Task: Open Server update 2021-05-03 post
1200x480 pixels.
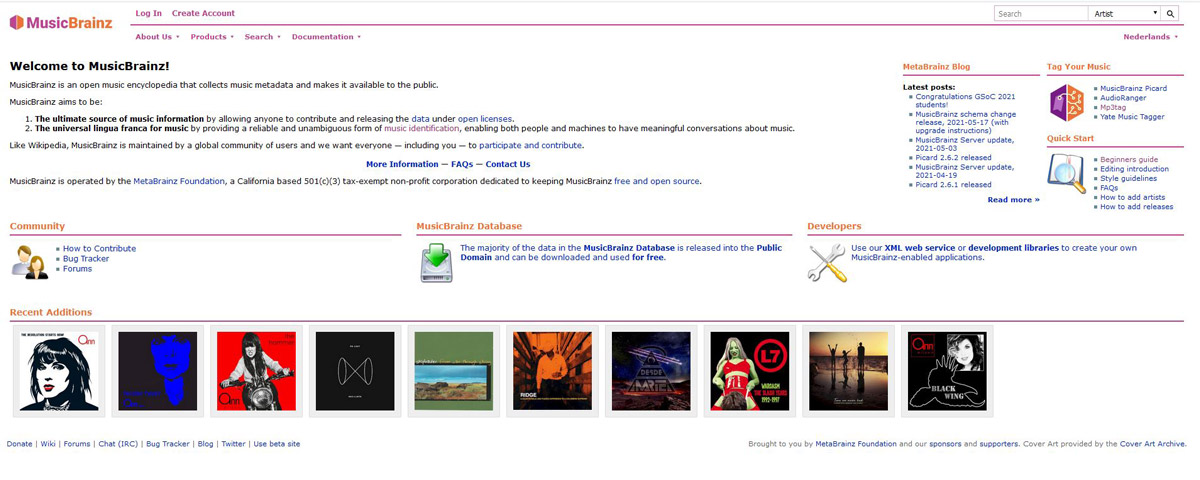Action: [x=965, y=145]
